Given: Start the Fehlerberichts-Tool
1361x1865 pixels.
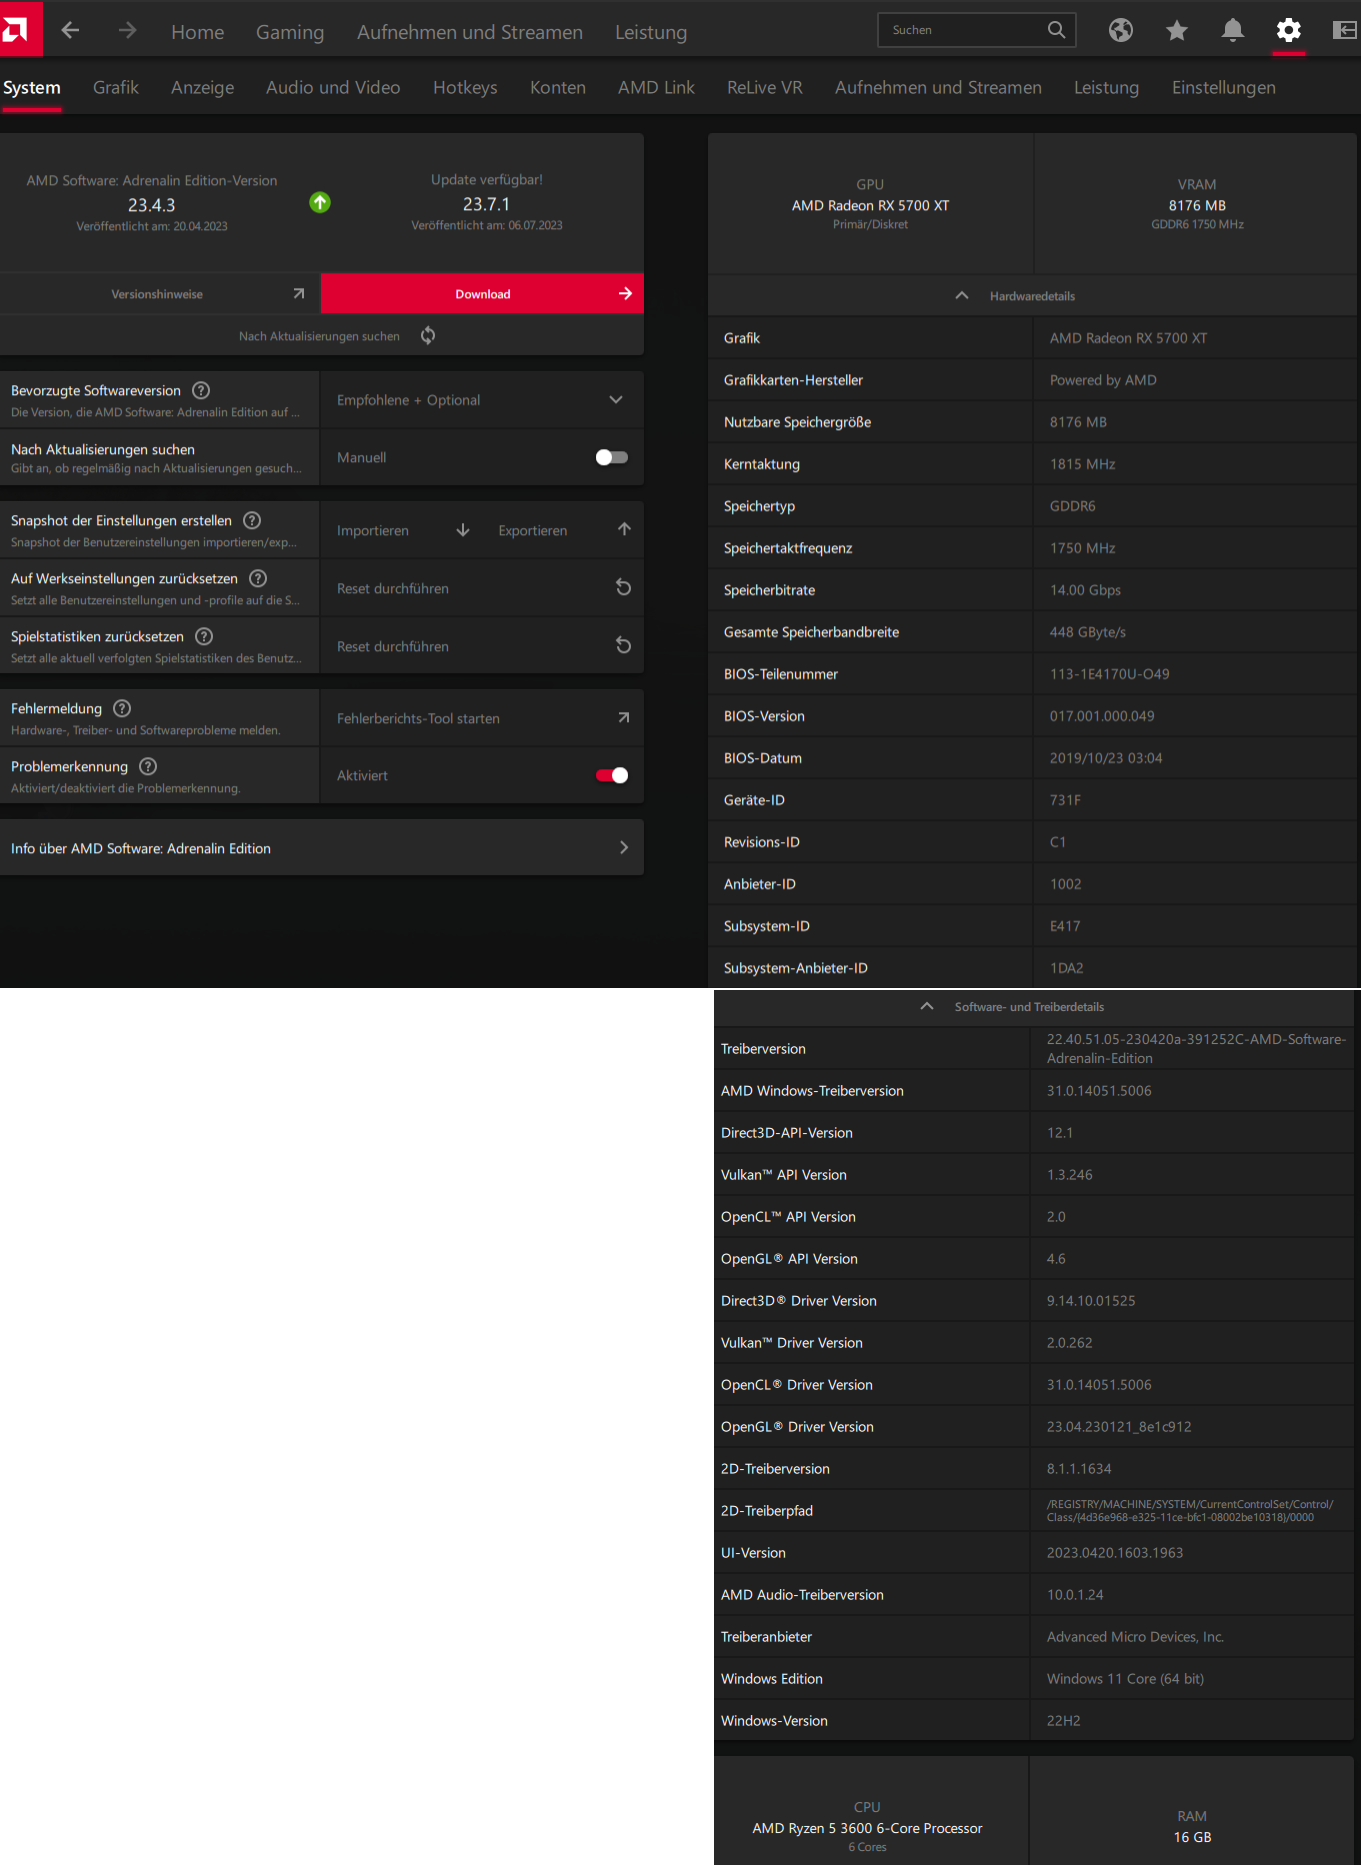Looking at the screenshot, I should (481, 718).
